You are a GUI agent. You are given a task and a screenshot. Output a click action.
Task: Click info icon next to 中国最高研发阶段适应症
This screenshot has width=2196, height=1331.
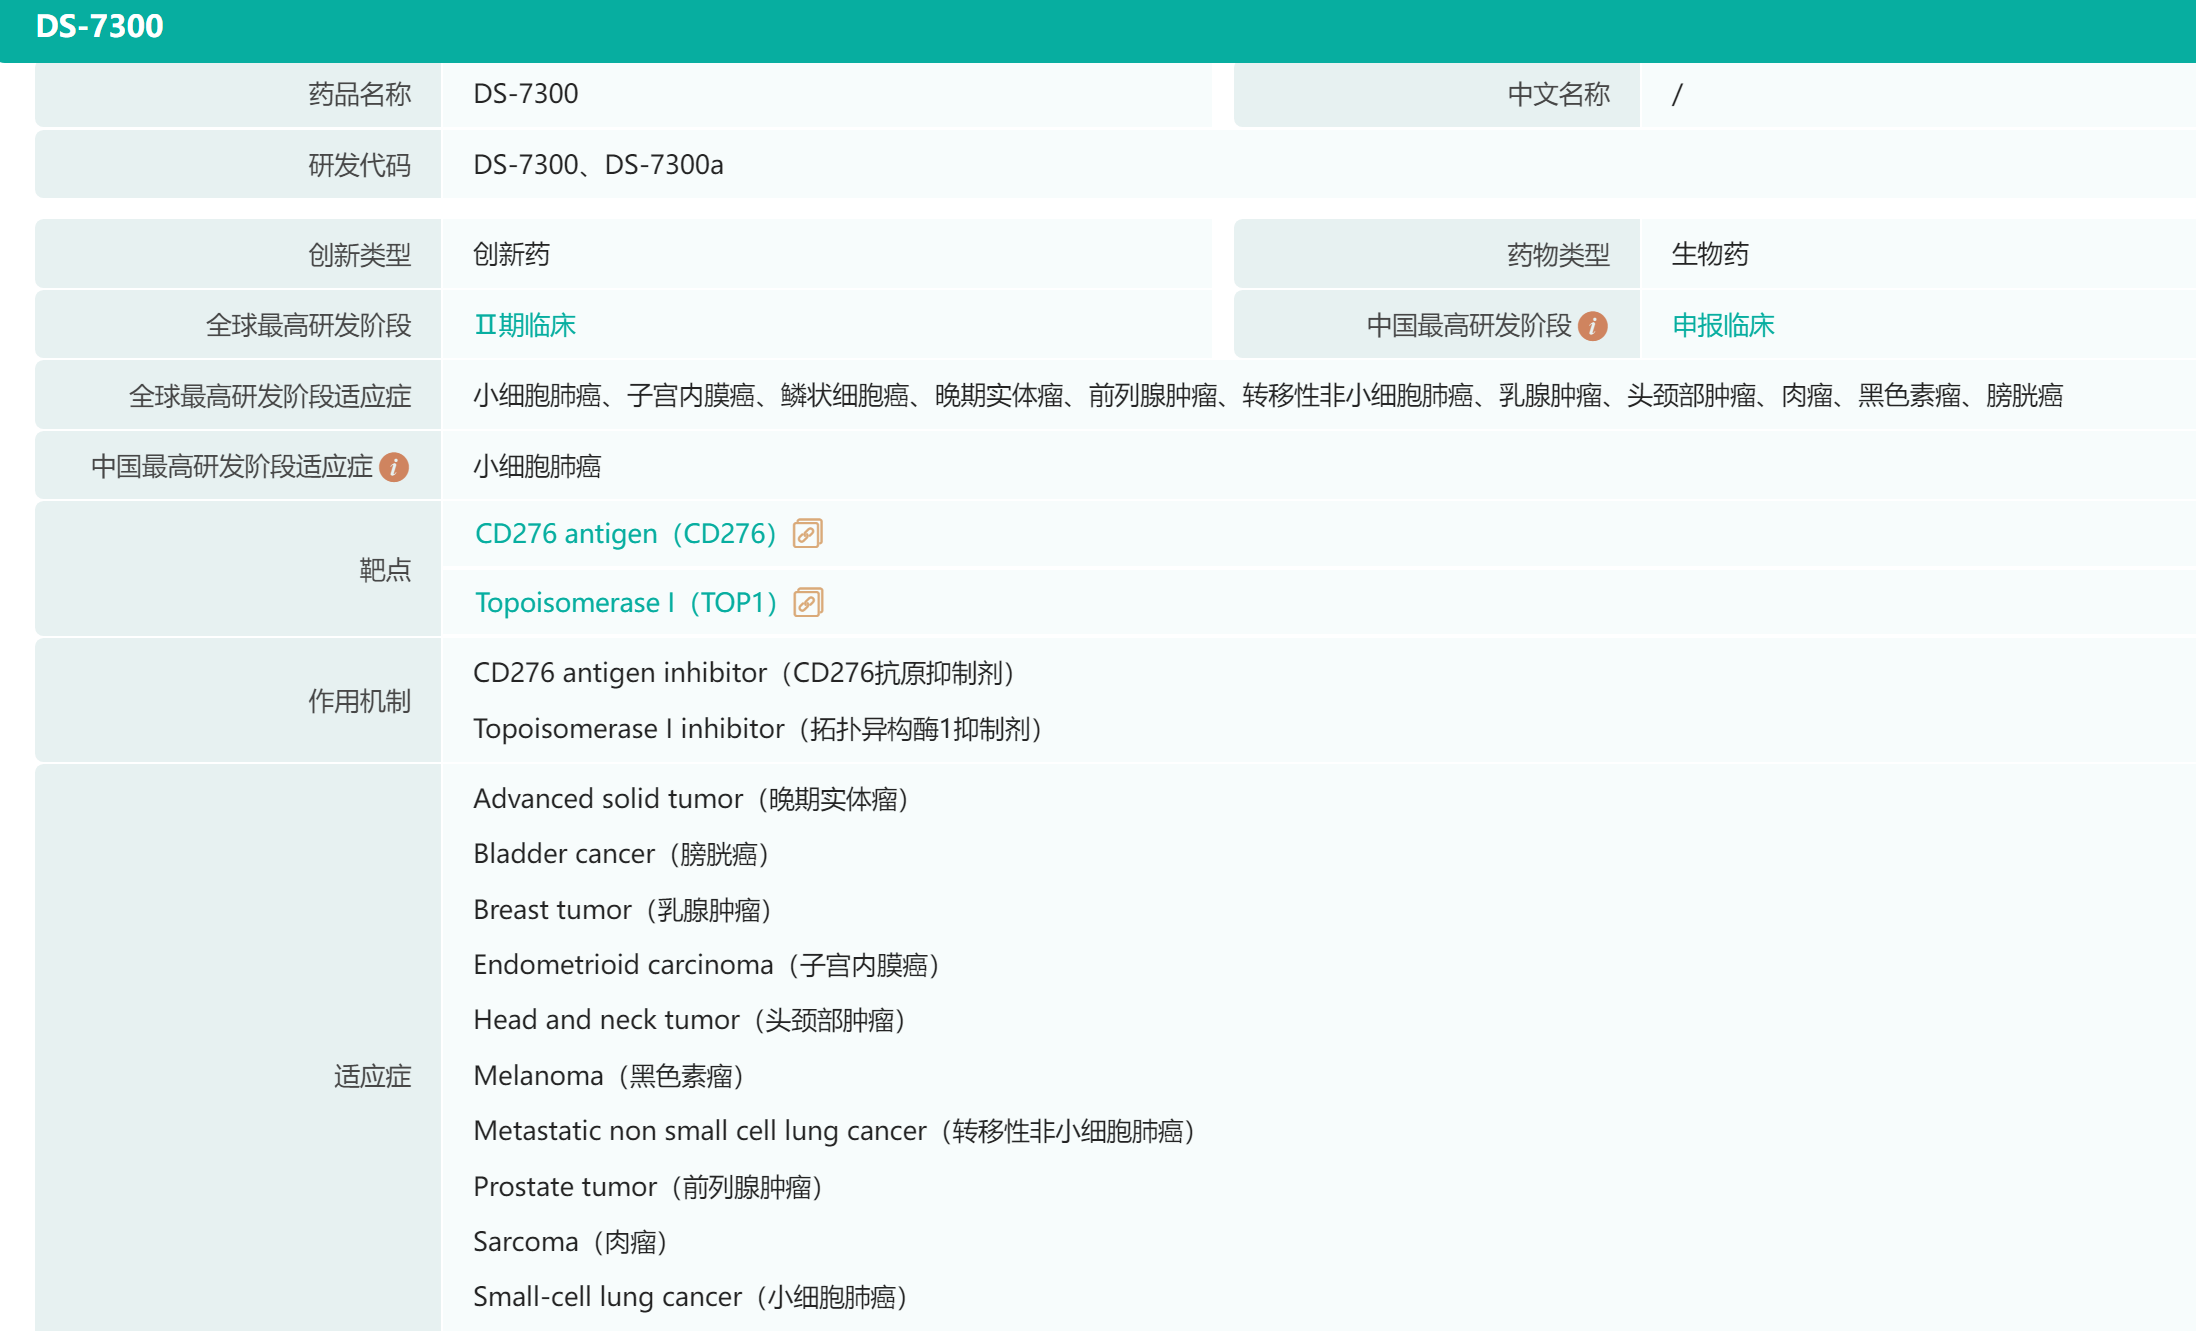tap(394, 467)
